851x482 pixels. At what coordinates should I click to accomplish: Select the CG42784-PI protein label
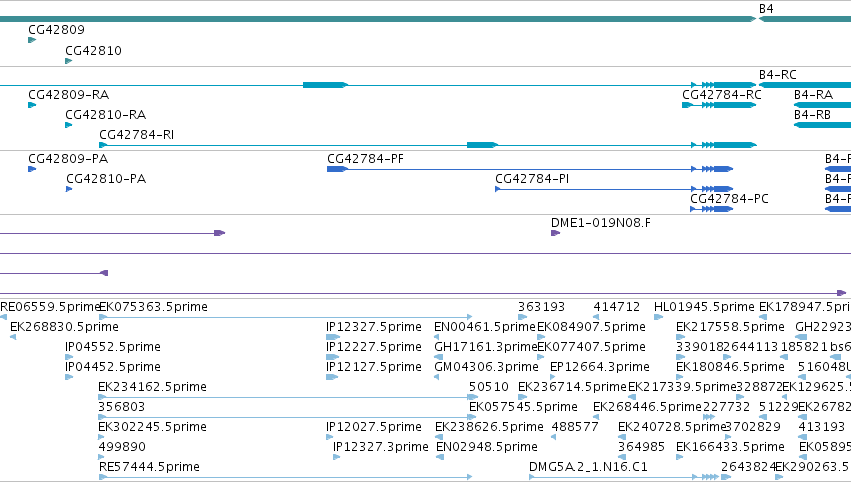[532, 179]
